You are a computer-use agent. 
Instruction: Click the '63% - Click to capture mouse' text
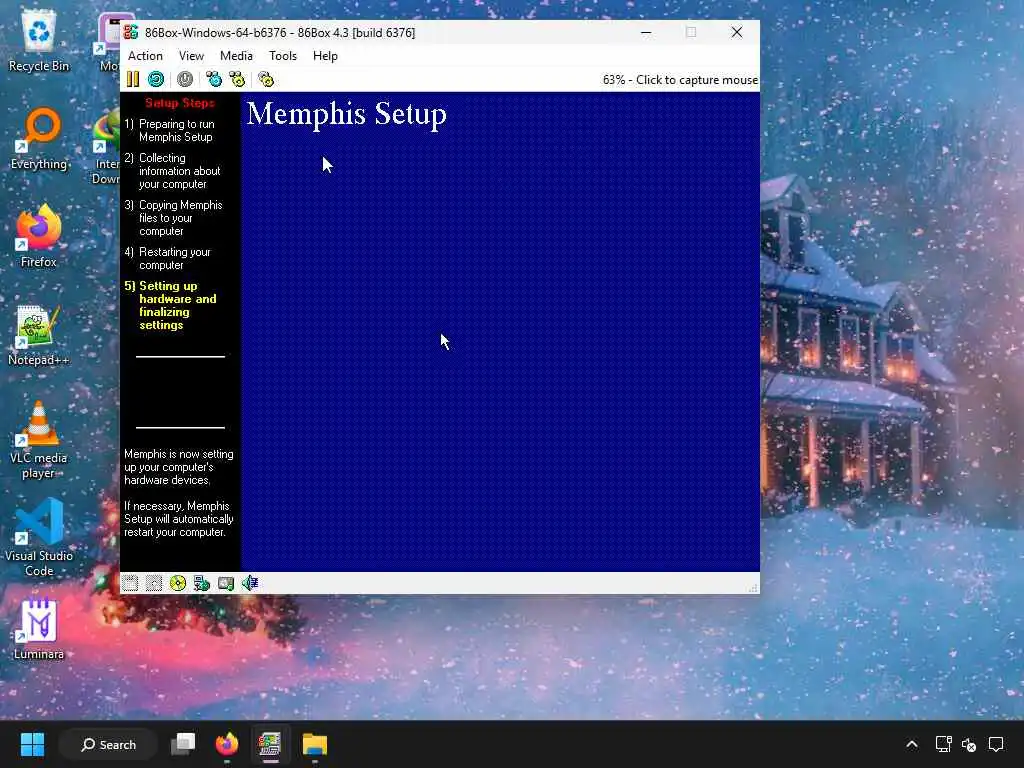[x=680, y=80]
